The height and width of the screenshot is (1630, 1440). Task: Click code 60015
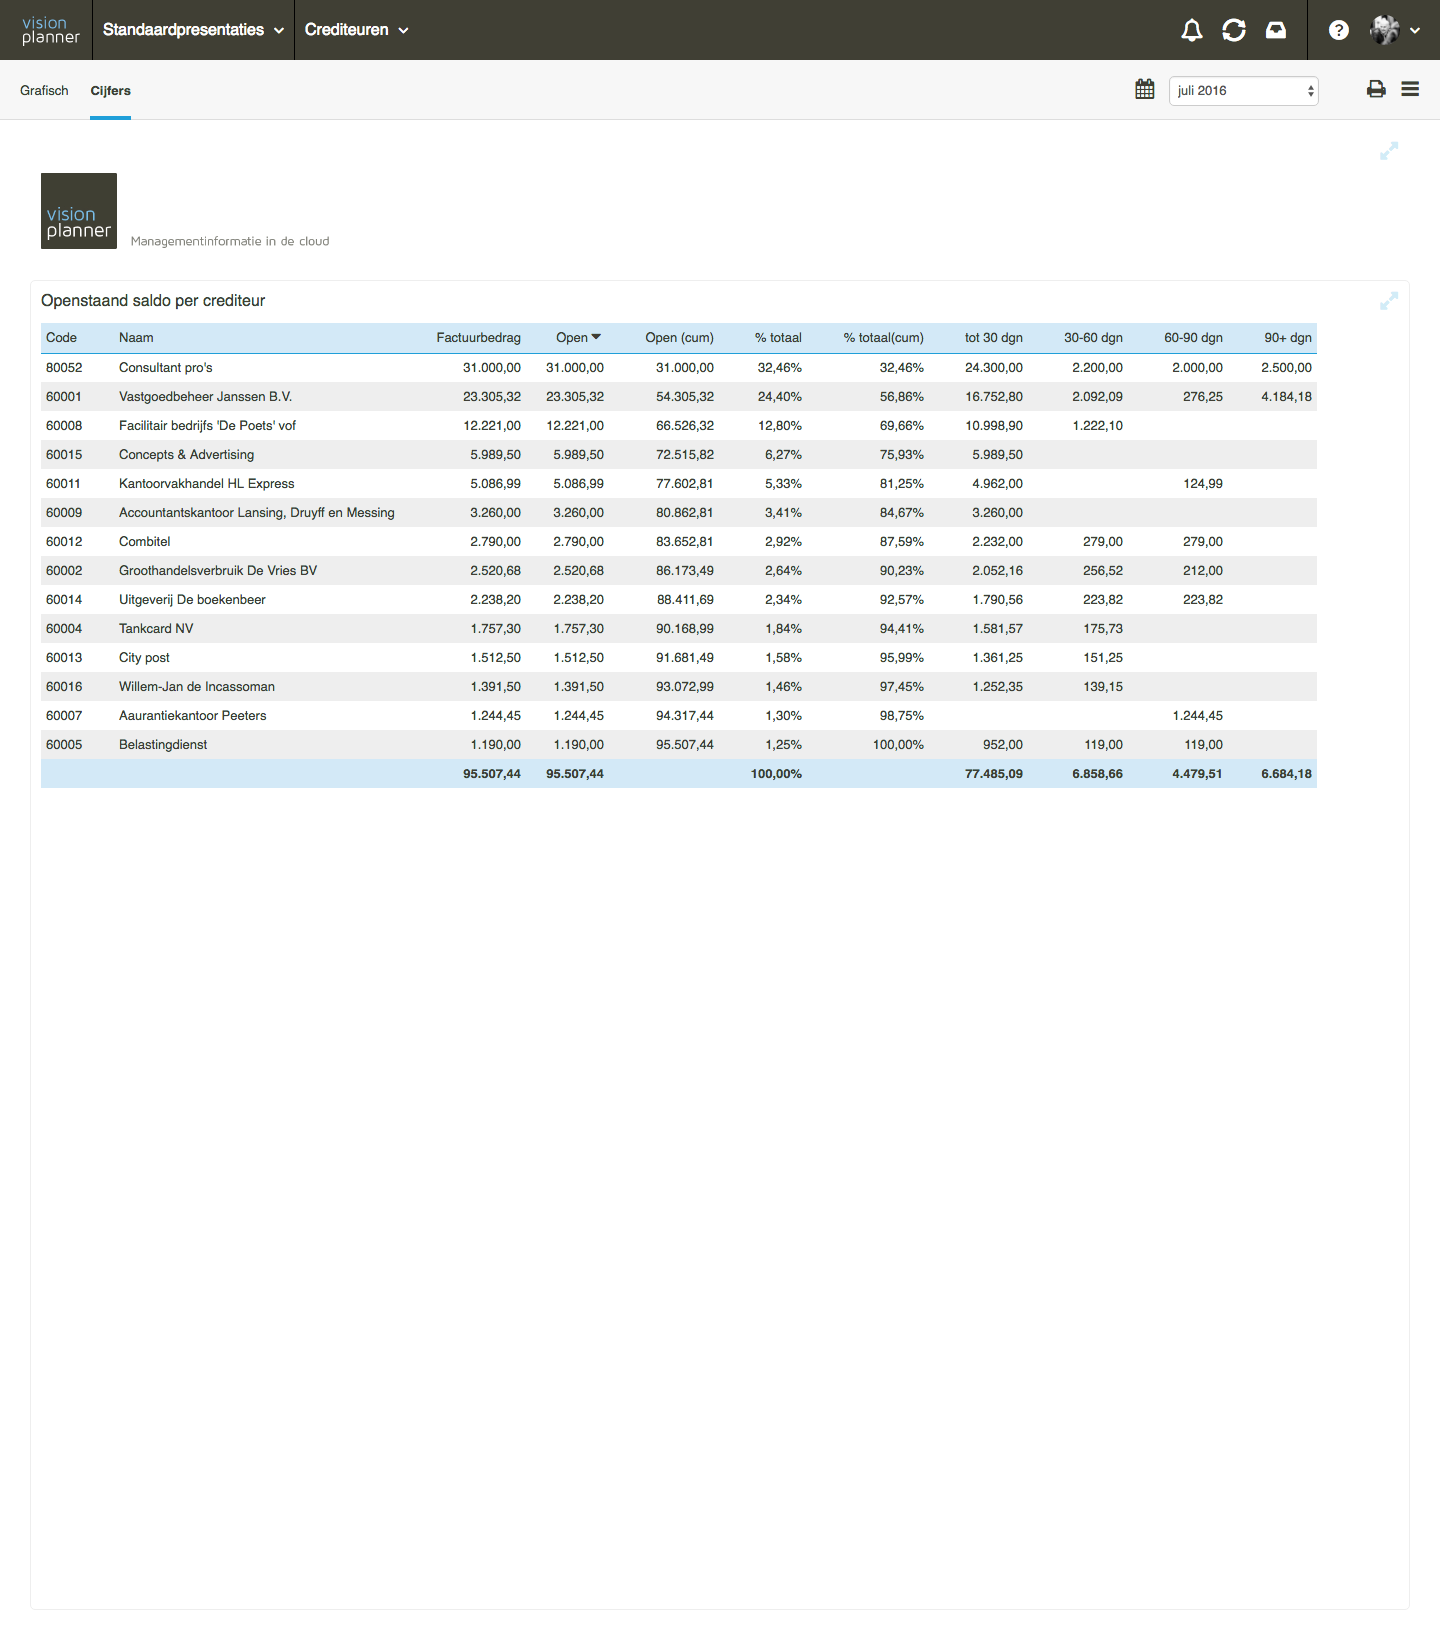click(x=64, y=455)
